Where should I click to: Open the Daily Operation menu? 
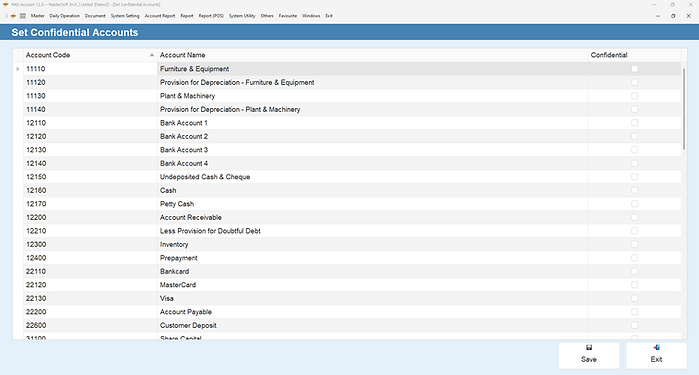pyautogui.click(x=65, y=16)
